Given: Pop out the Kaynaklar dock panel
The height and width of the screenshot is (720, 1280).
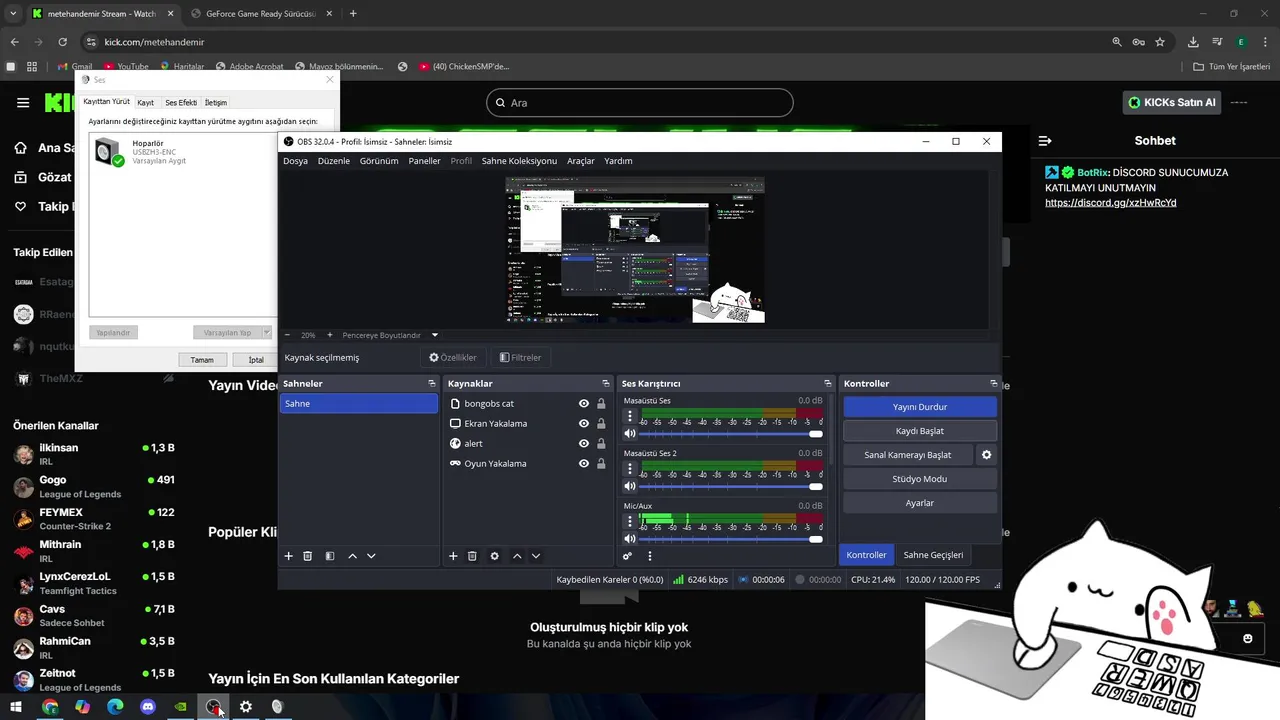Looking at the screenshot, I should coord(606,384).
